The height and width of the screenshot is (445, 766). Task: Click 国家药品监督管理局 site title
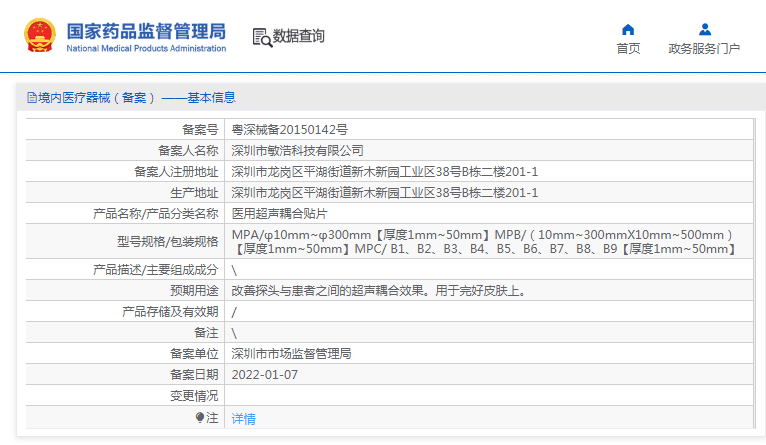pyautogui.click(x=146, y=31)
